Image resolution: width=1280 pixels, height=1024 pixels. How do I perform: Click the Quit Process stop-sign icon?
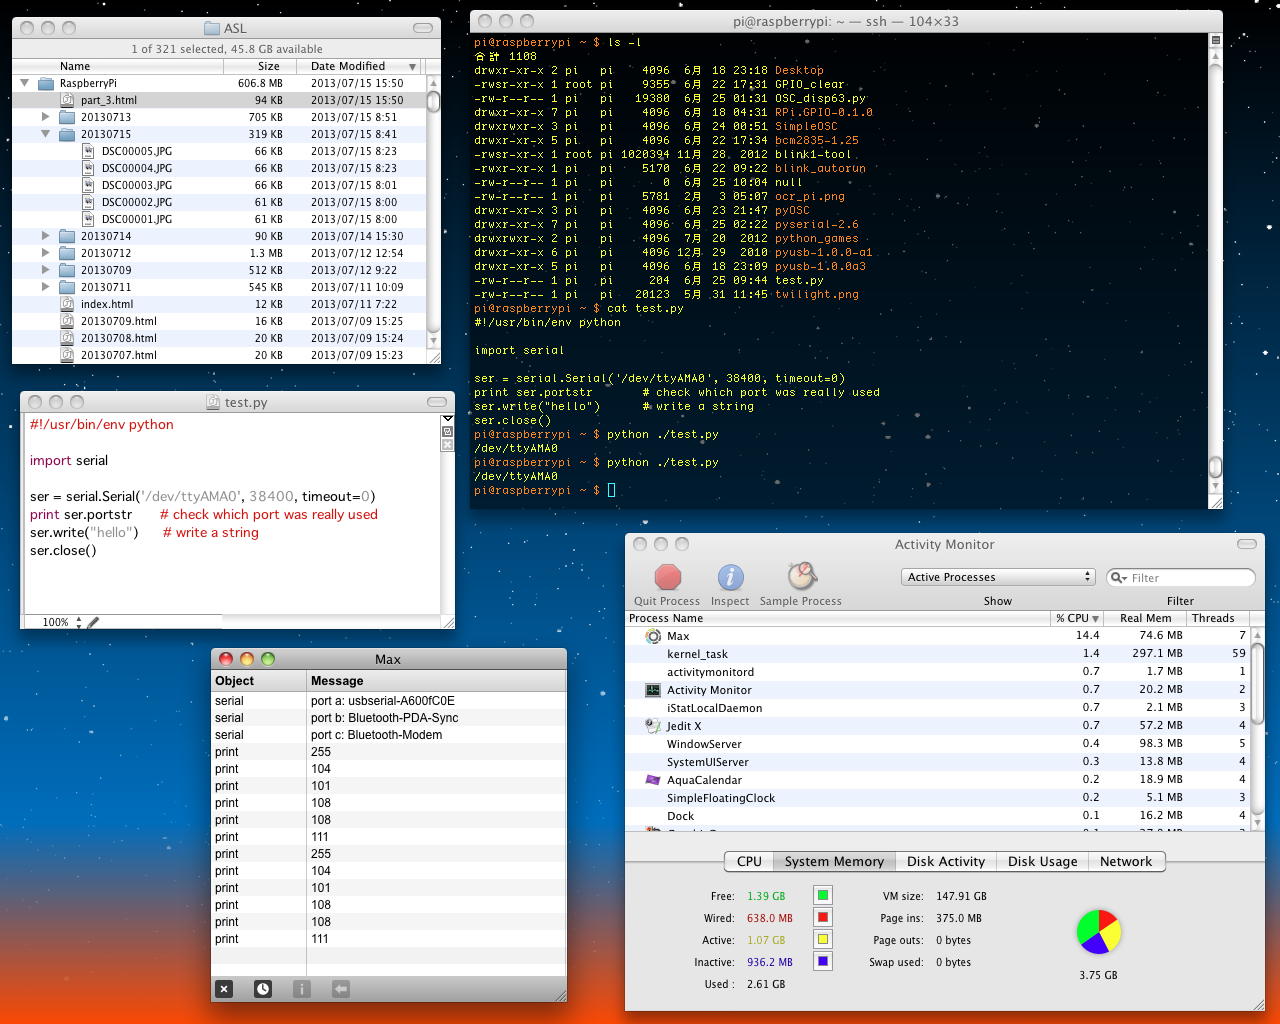pos(667,578)
